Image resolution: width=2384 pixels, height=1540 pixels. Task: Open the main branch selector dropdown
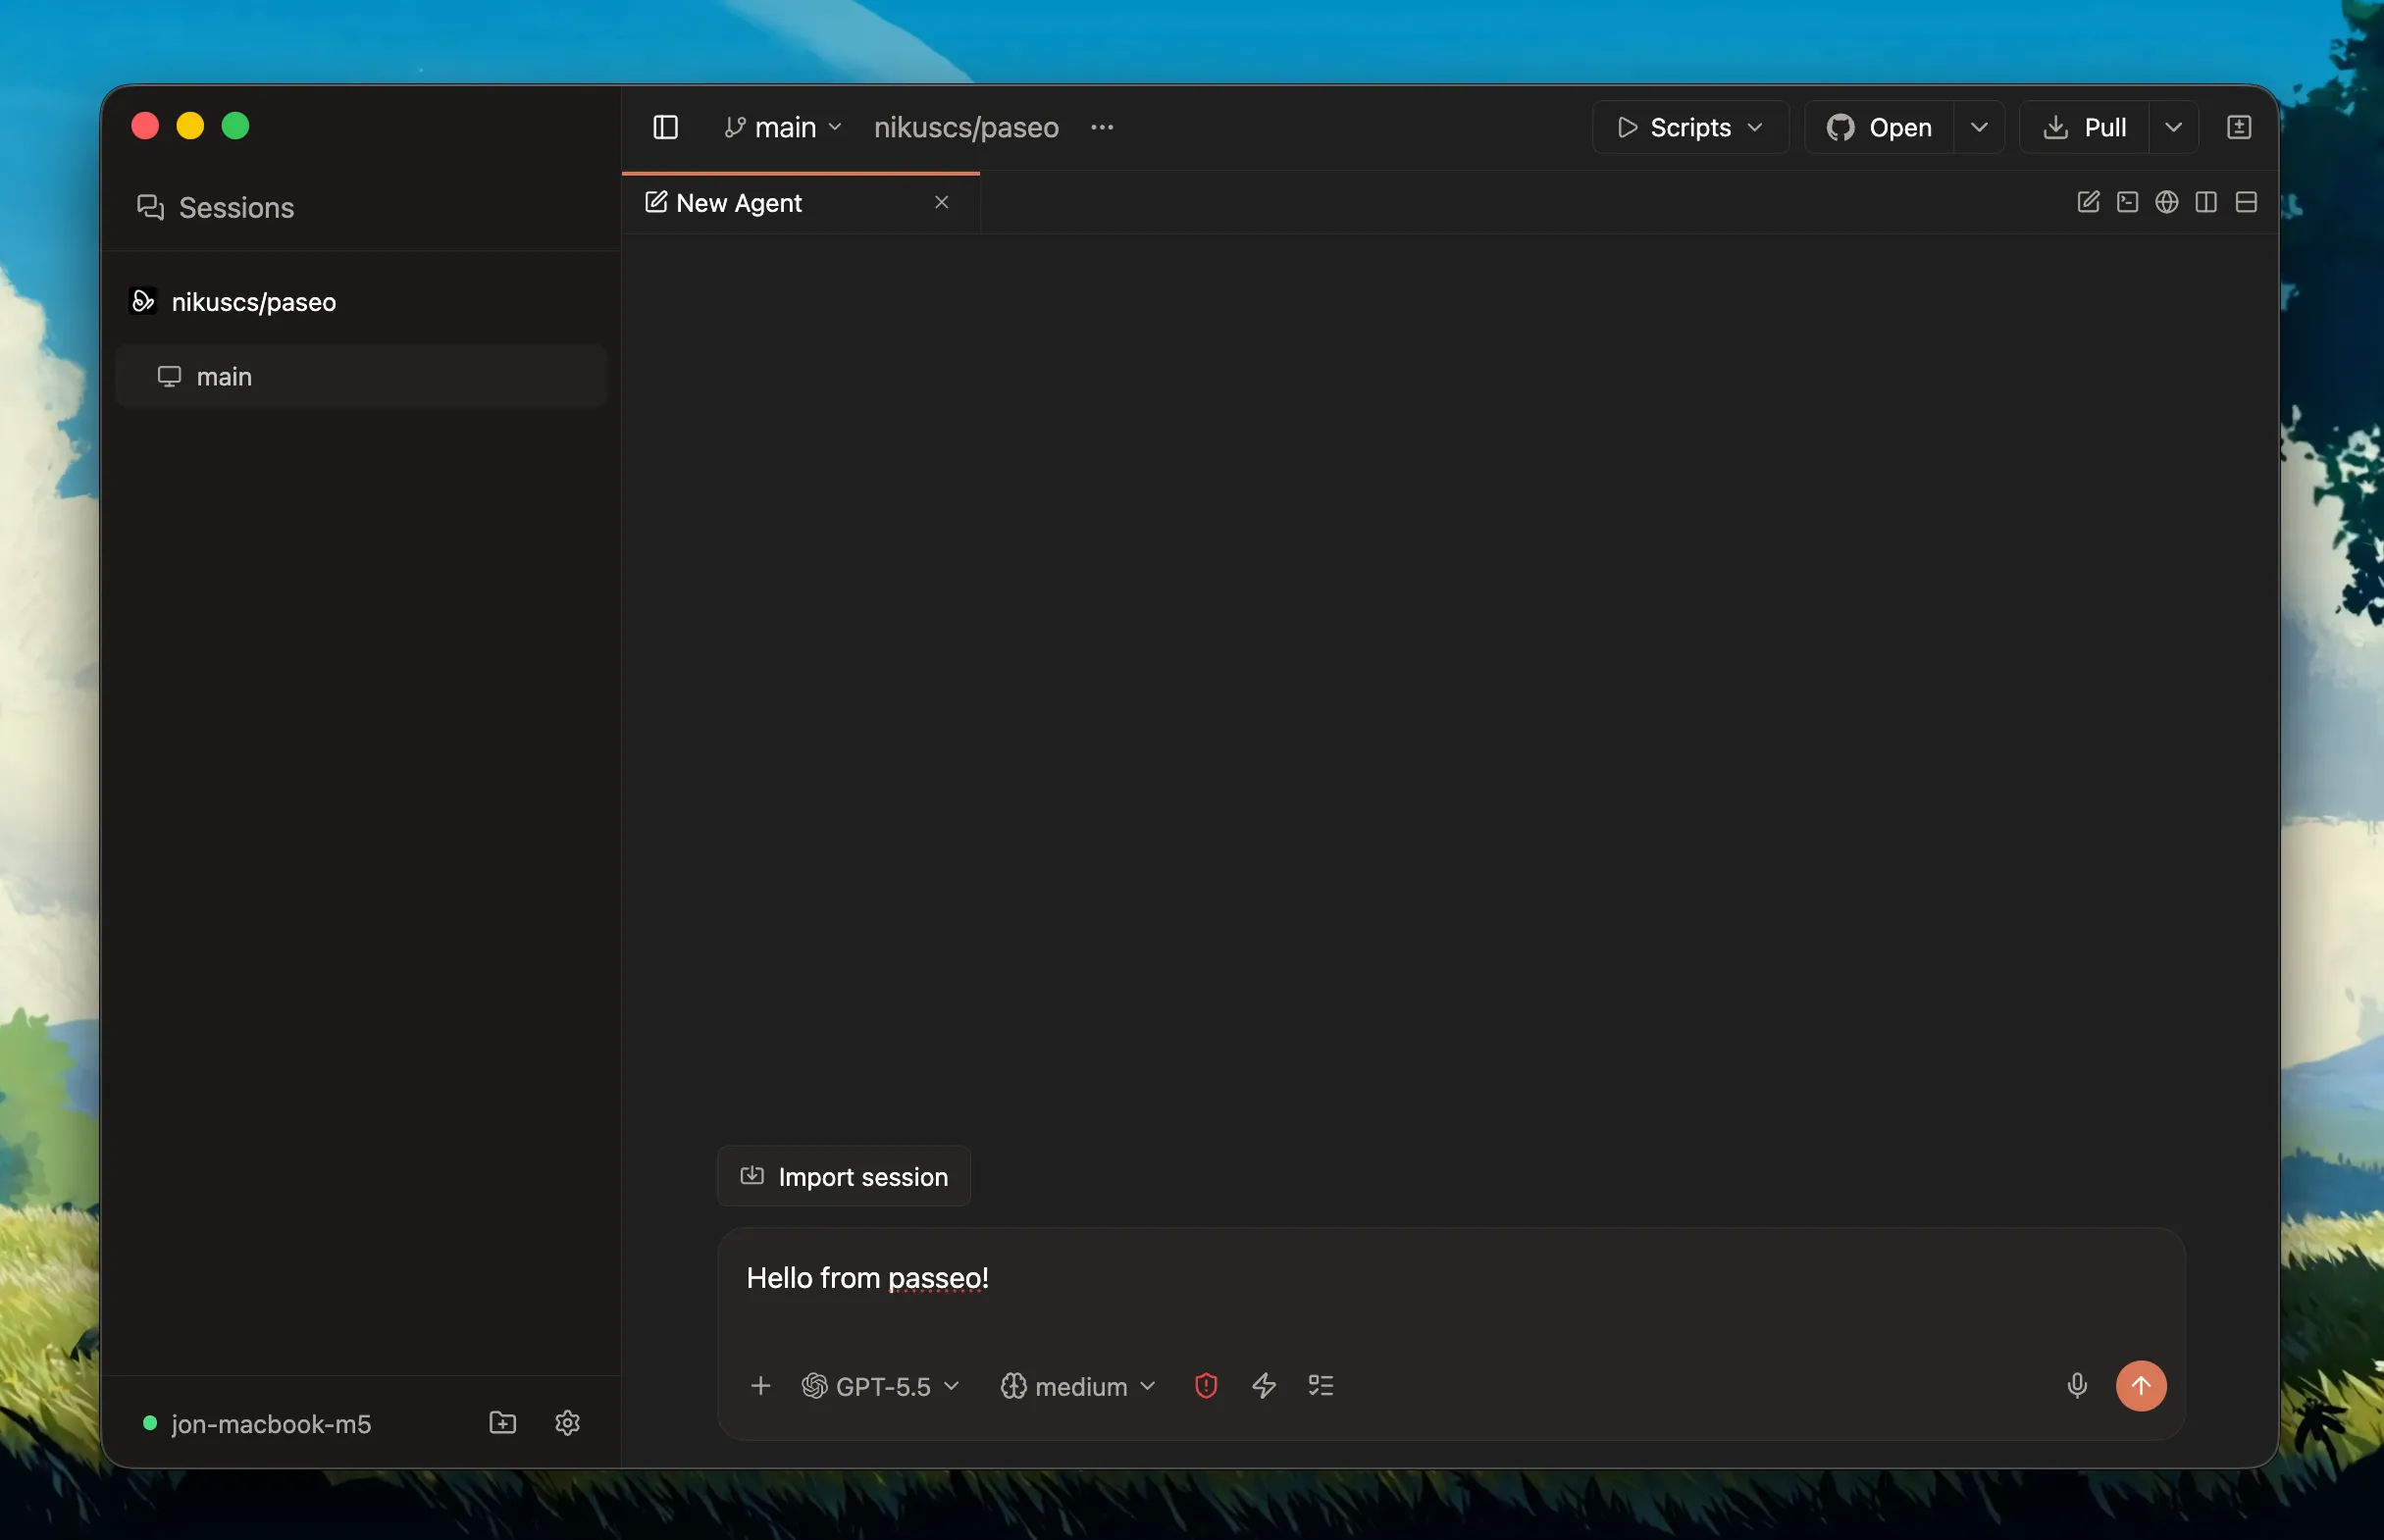[x=783, y=127]
